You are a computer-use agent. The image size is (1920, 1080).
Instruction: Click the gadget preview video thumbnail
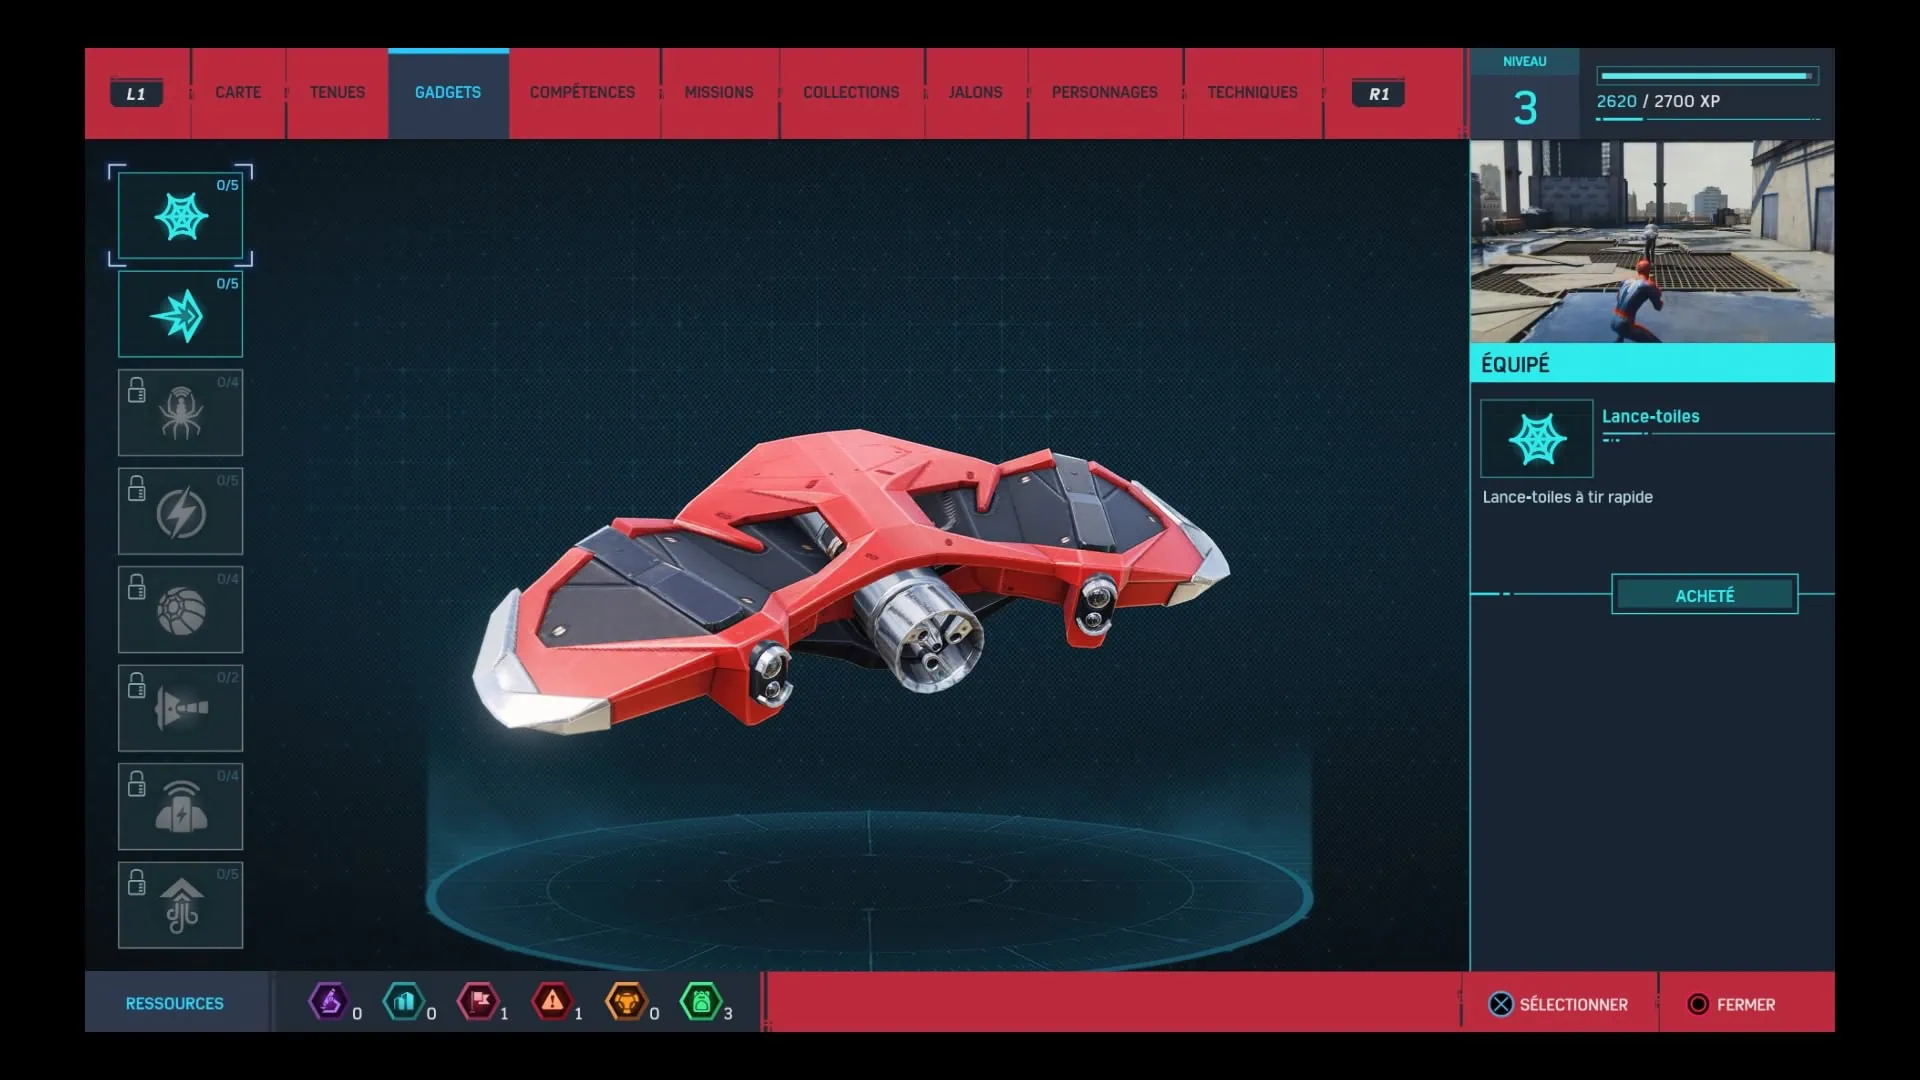coord(1651,241)
